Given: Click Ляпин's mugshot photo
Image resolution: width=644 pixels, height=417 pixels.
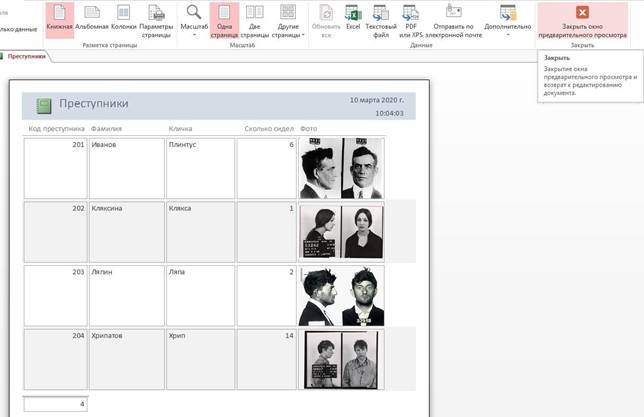Looking at the screenshot, I should pos(341,295).
